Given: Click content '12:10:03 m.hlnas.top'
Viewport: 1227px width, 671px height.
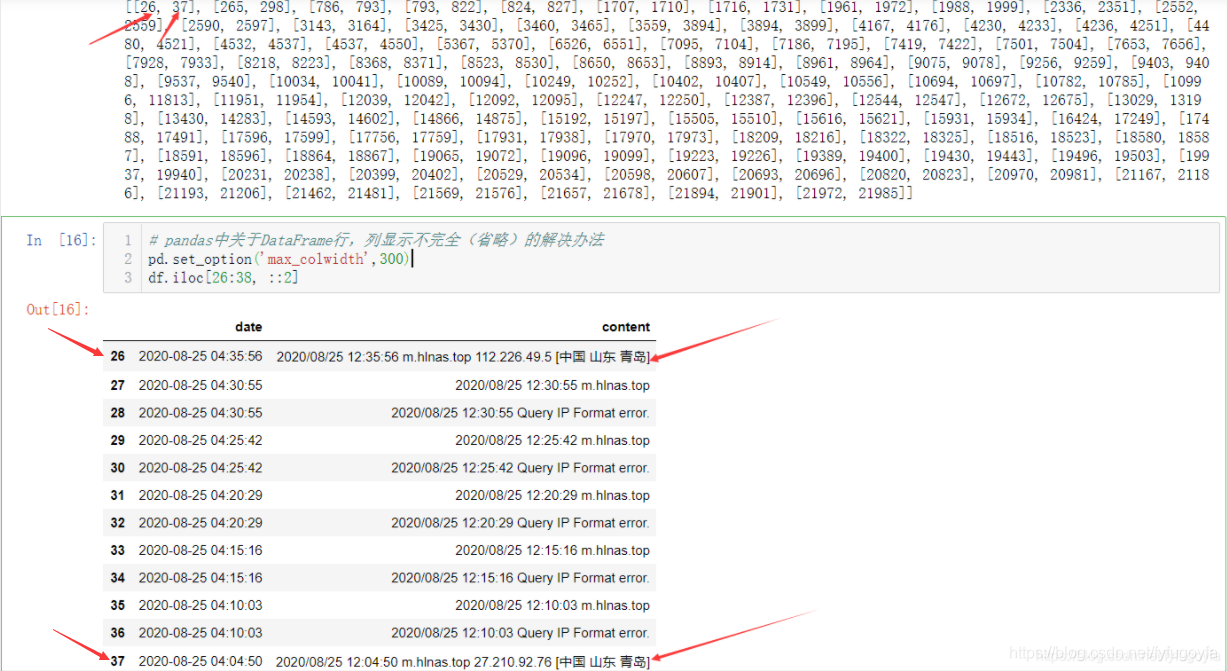Looking at the screenshot, I should pyautogui.click(x=552, y=605).
